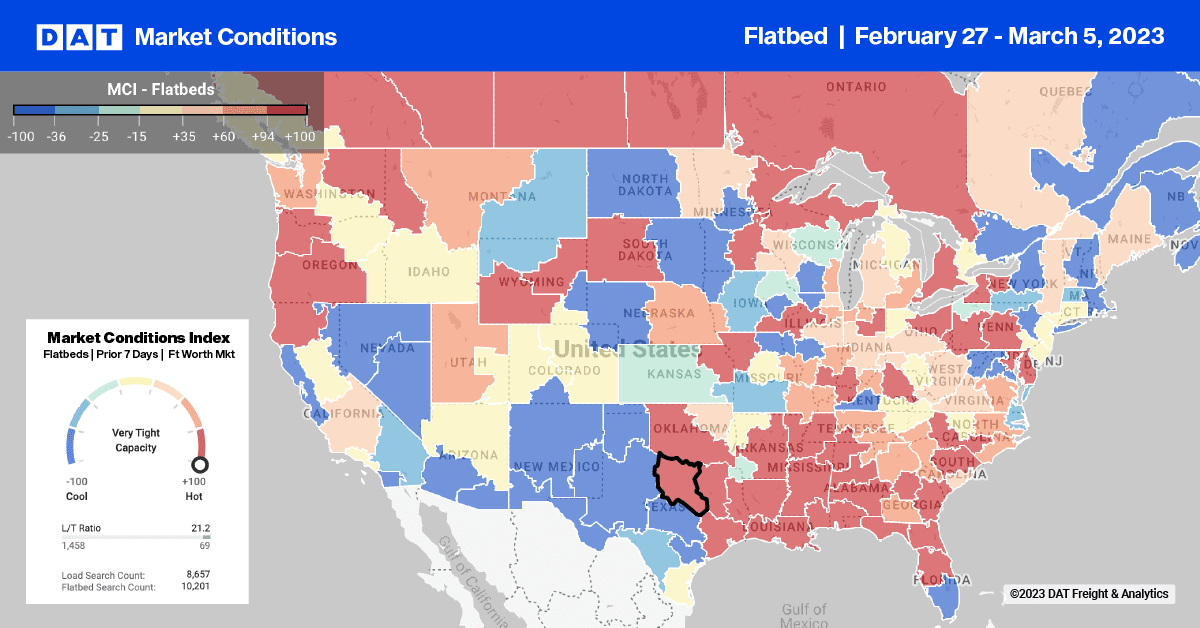Select the Oregon region on the map
1200x628 pixels.
tap(328, 265)
